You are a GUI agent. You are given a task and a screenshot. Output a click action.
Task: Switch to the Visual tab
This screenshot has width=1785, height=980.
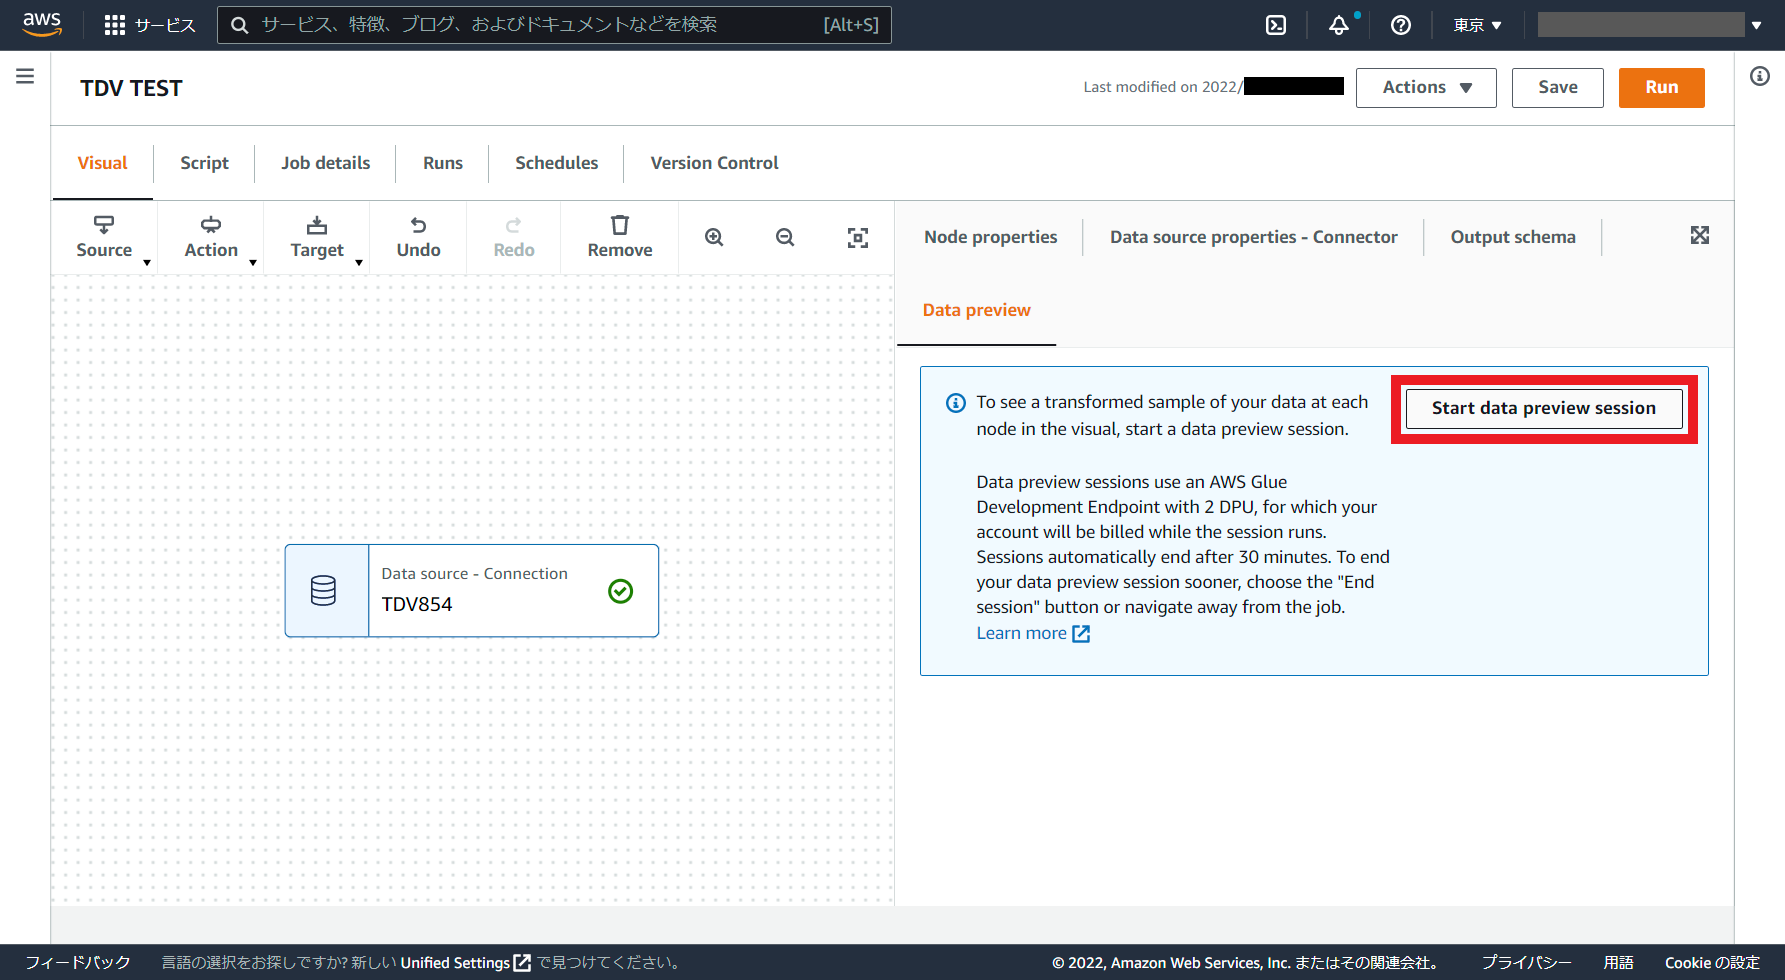tap(103, 163)
